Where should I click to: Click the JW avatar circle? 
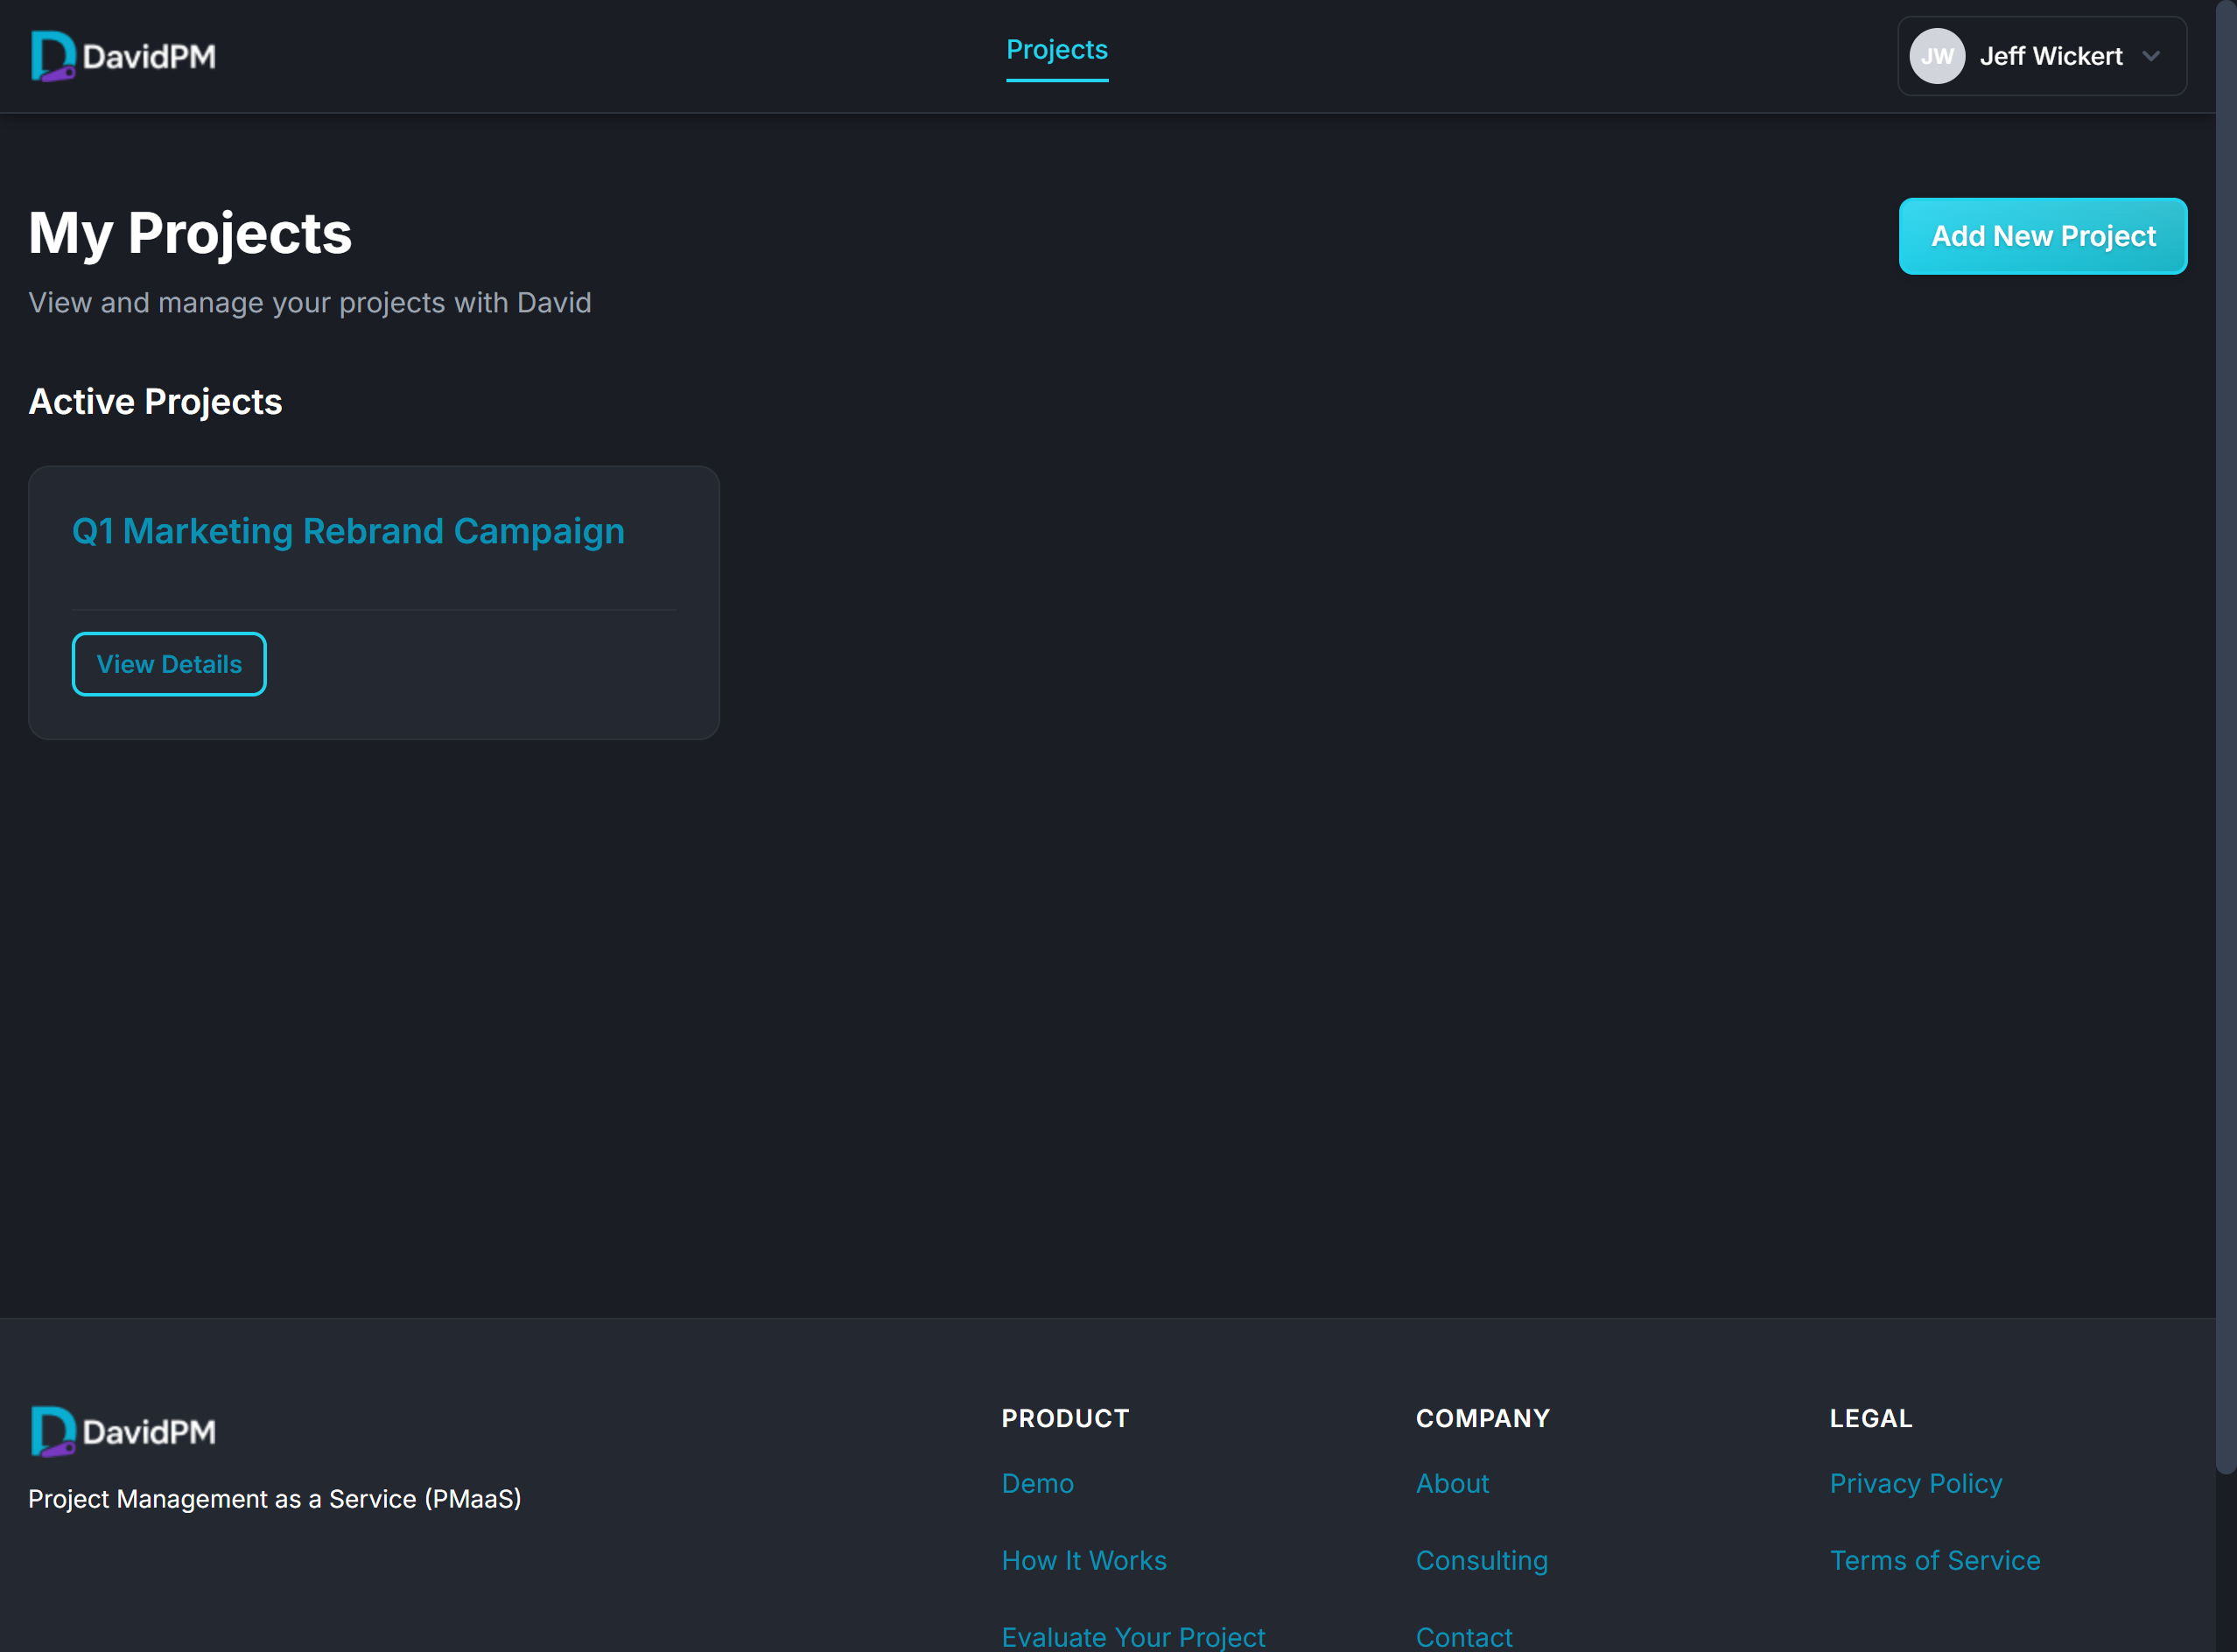[x=1937, y=56]
